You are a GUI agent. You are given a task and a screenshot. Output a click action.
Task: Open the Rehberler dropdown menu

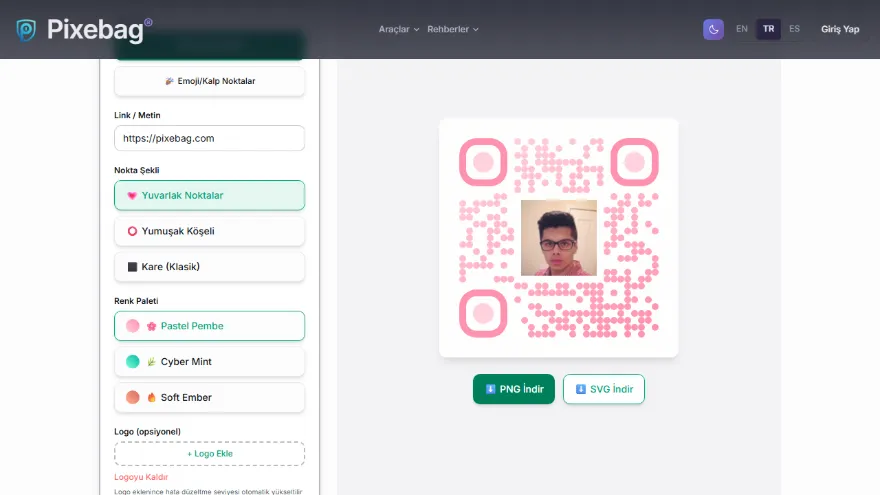(x=452, y=29)
